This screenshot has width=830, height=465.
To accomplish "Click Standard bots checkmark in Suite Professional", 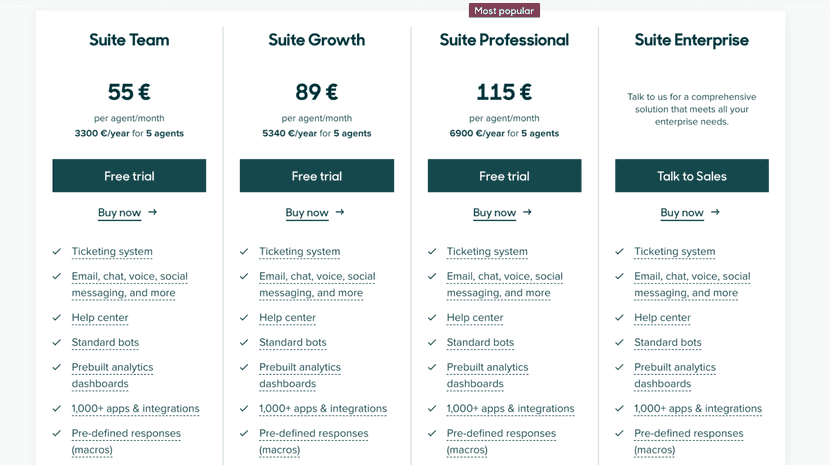I will [432, 343].
